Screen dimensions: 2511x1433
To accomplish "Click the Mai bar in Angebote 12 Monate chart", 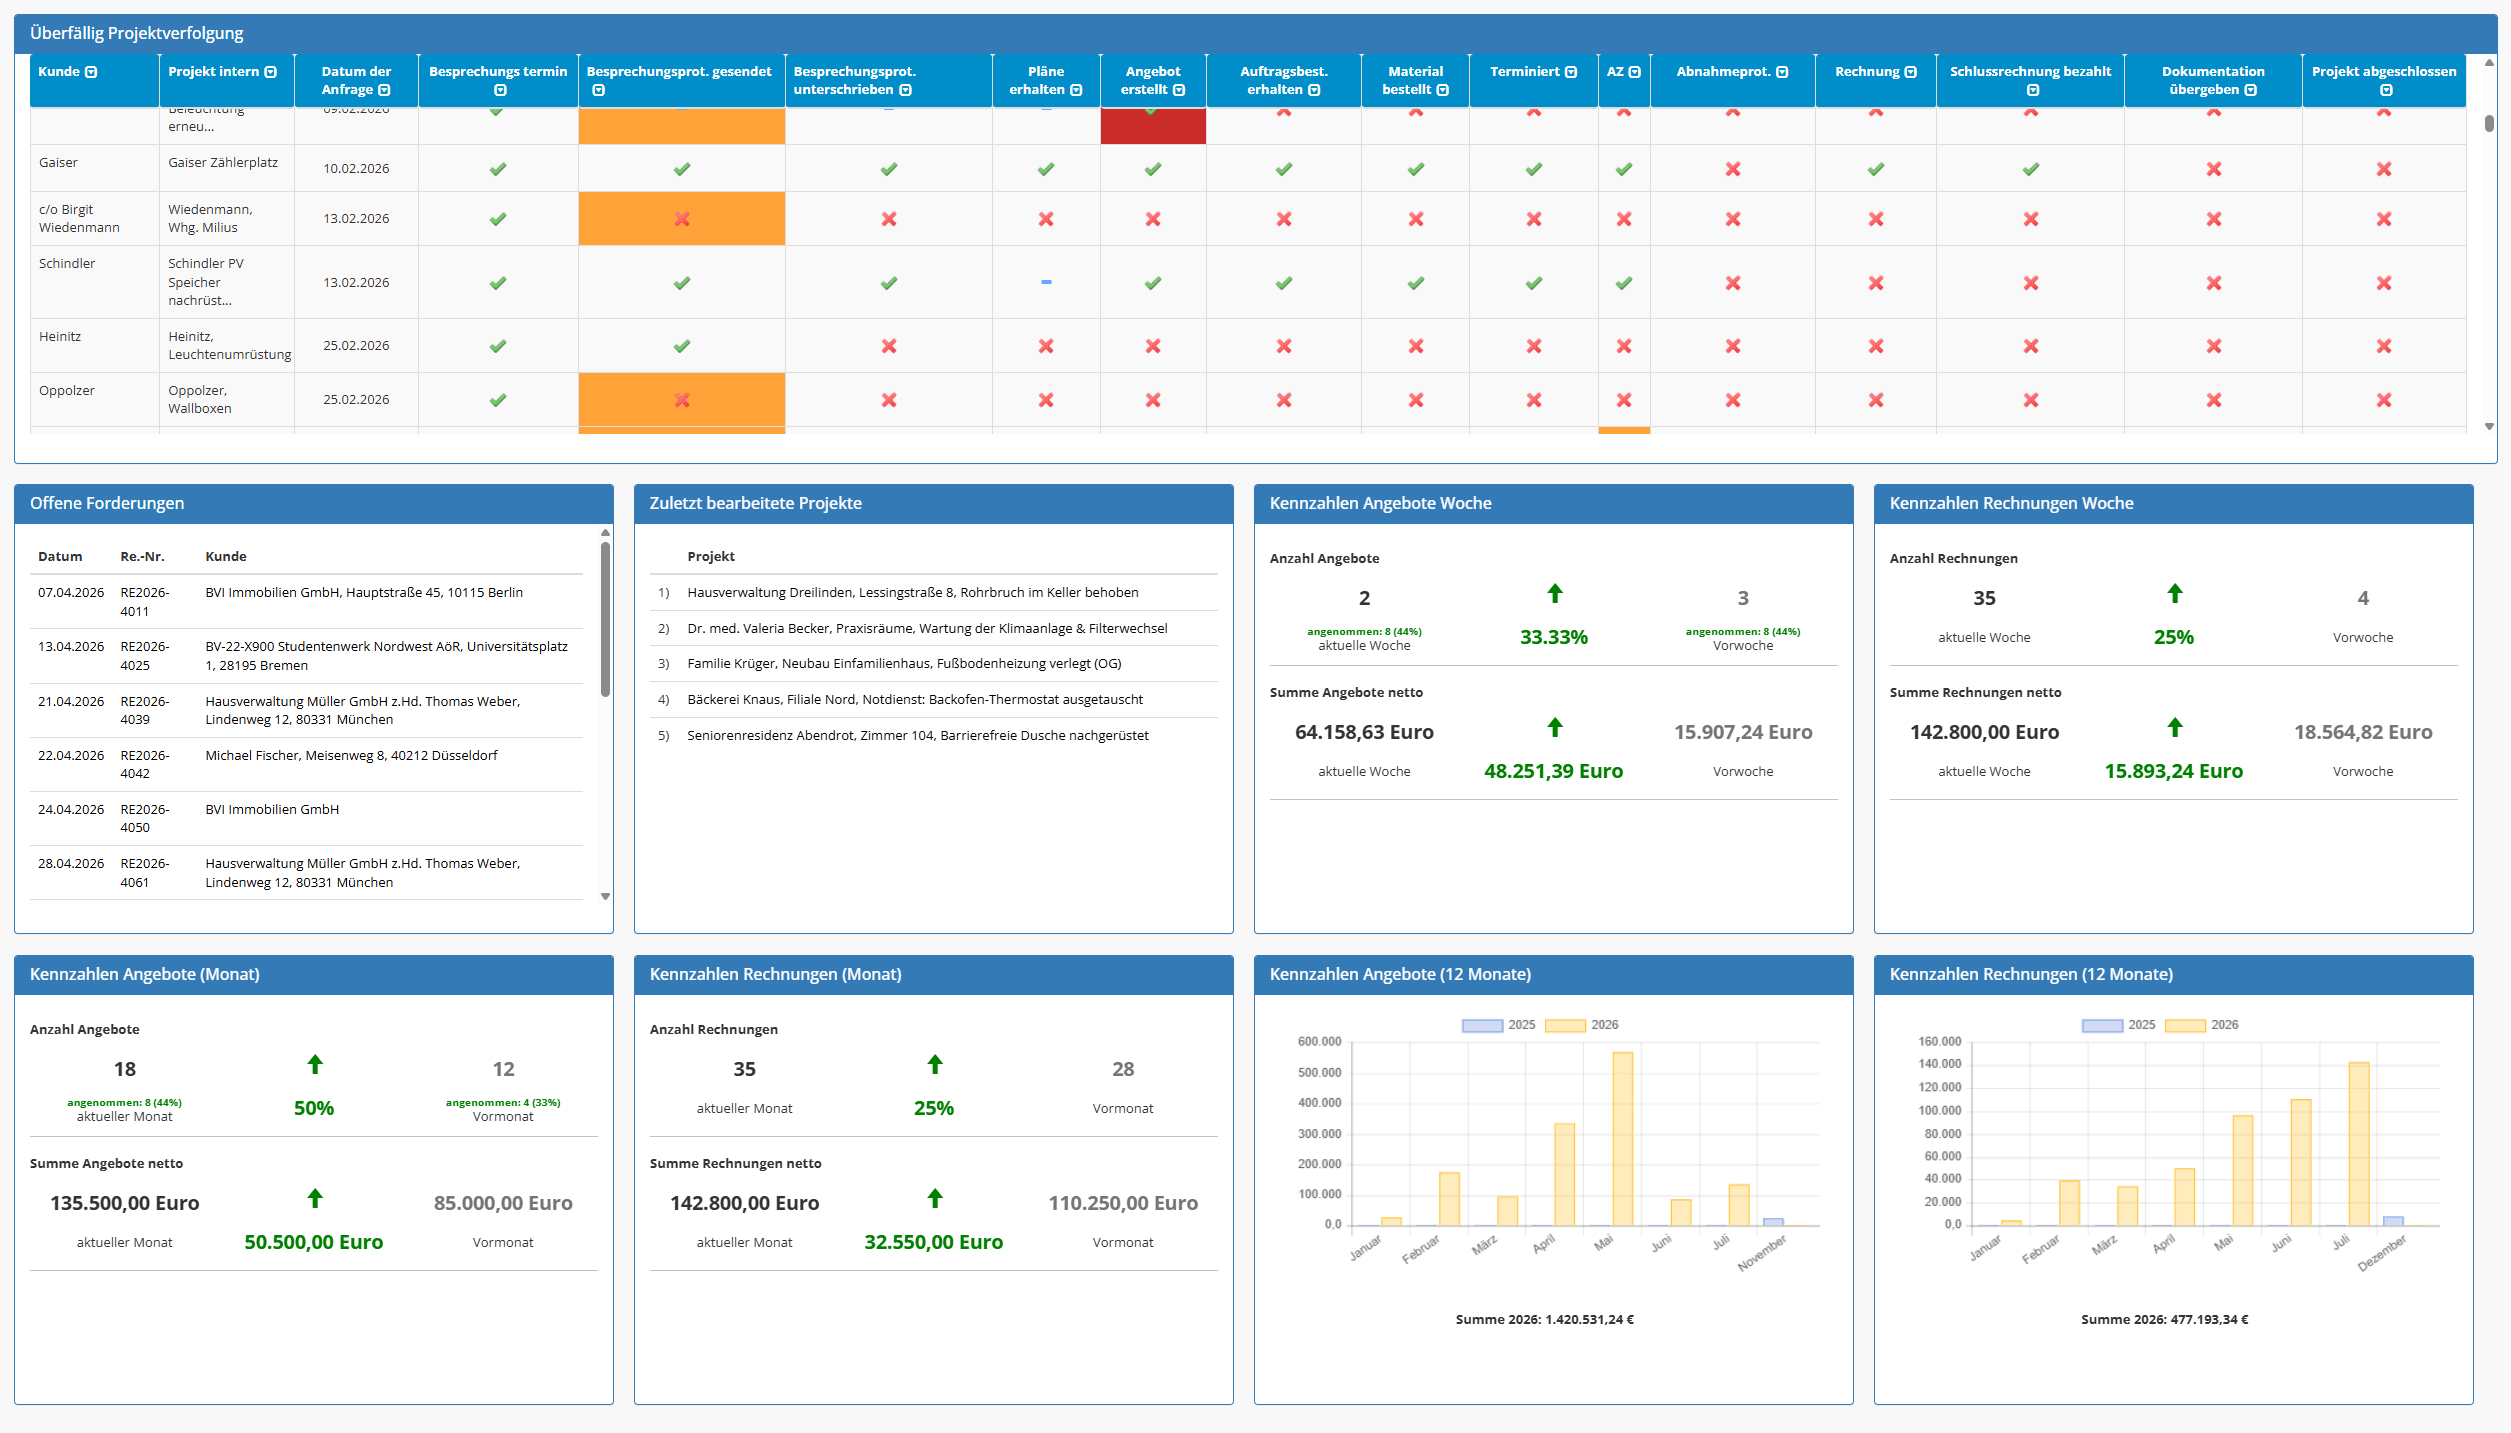I will click(x=1622, y=1138).
